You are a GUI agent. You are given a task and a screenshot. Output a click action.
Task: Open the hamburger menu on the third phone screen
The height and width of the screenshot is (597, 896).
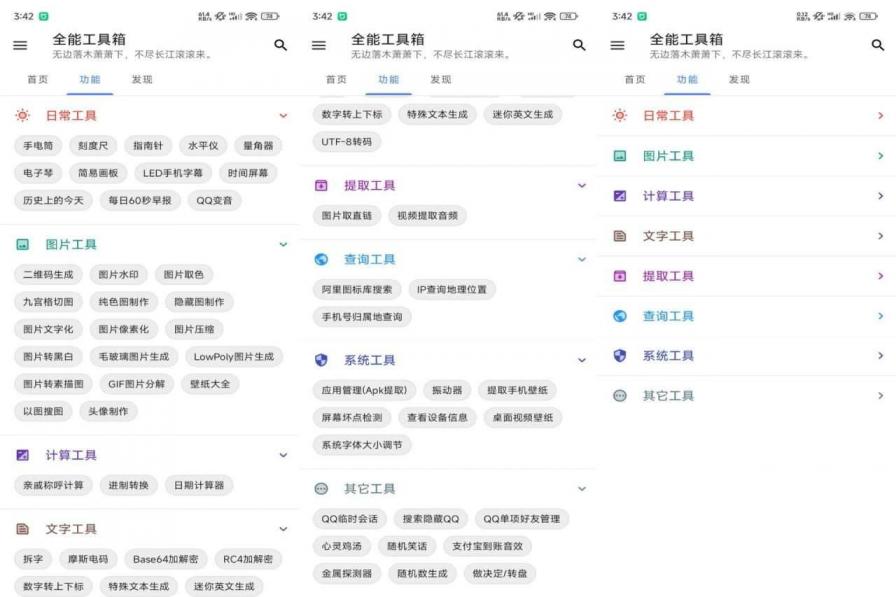click(617, 45)
